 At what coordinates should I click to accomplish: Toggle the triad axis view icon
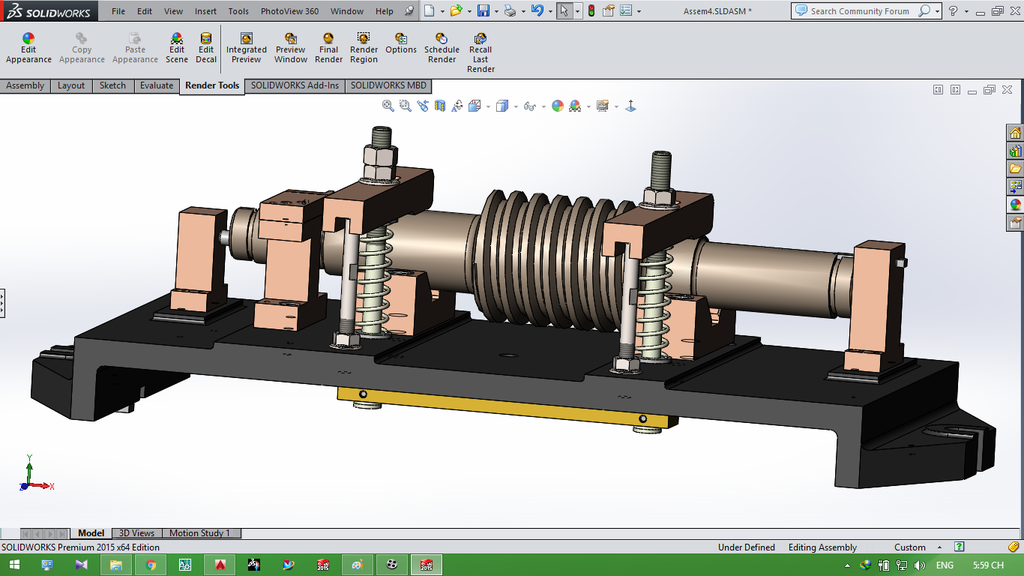(630, 106)
